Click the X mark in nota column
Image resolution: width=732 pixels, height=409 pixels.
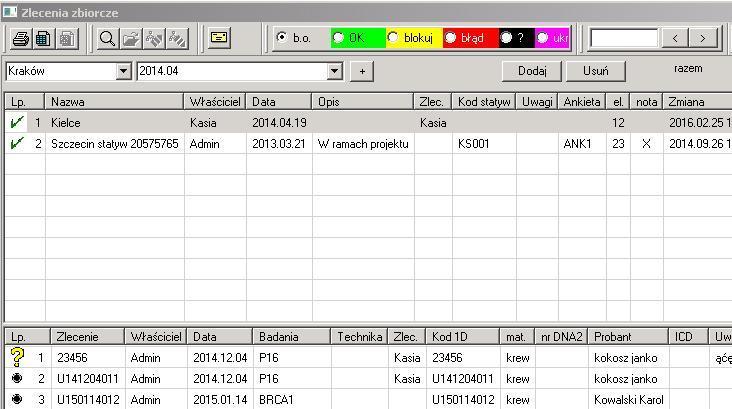pos(646,143)
